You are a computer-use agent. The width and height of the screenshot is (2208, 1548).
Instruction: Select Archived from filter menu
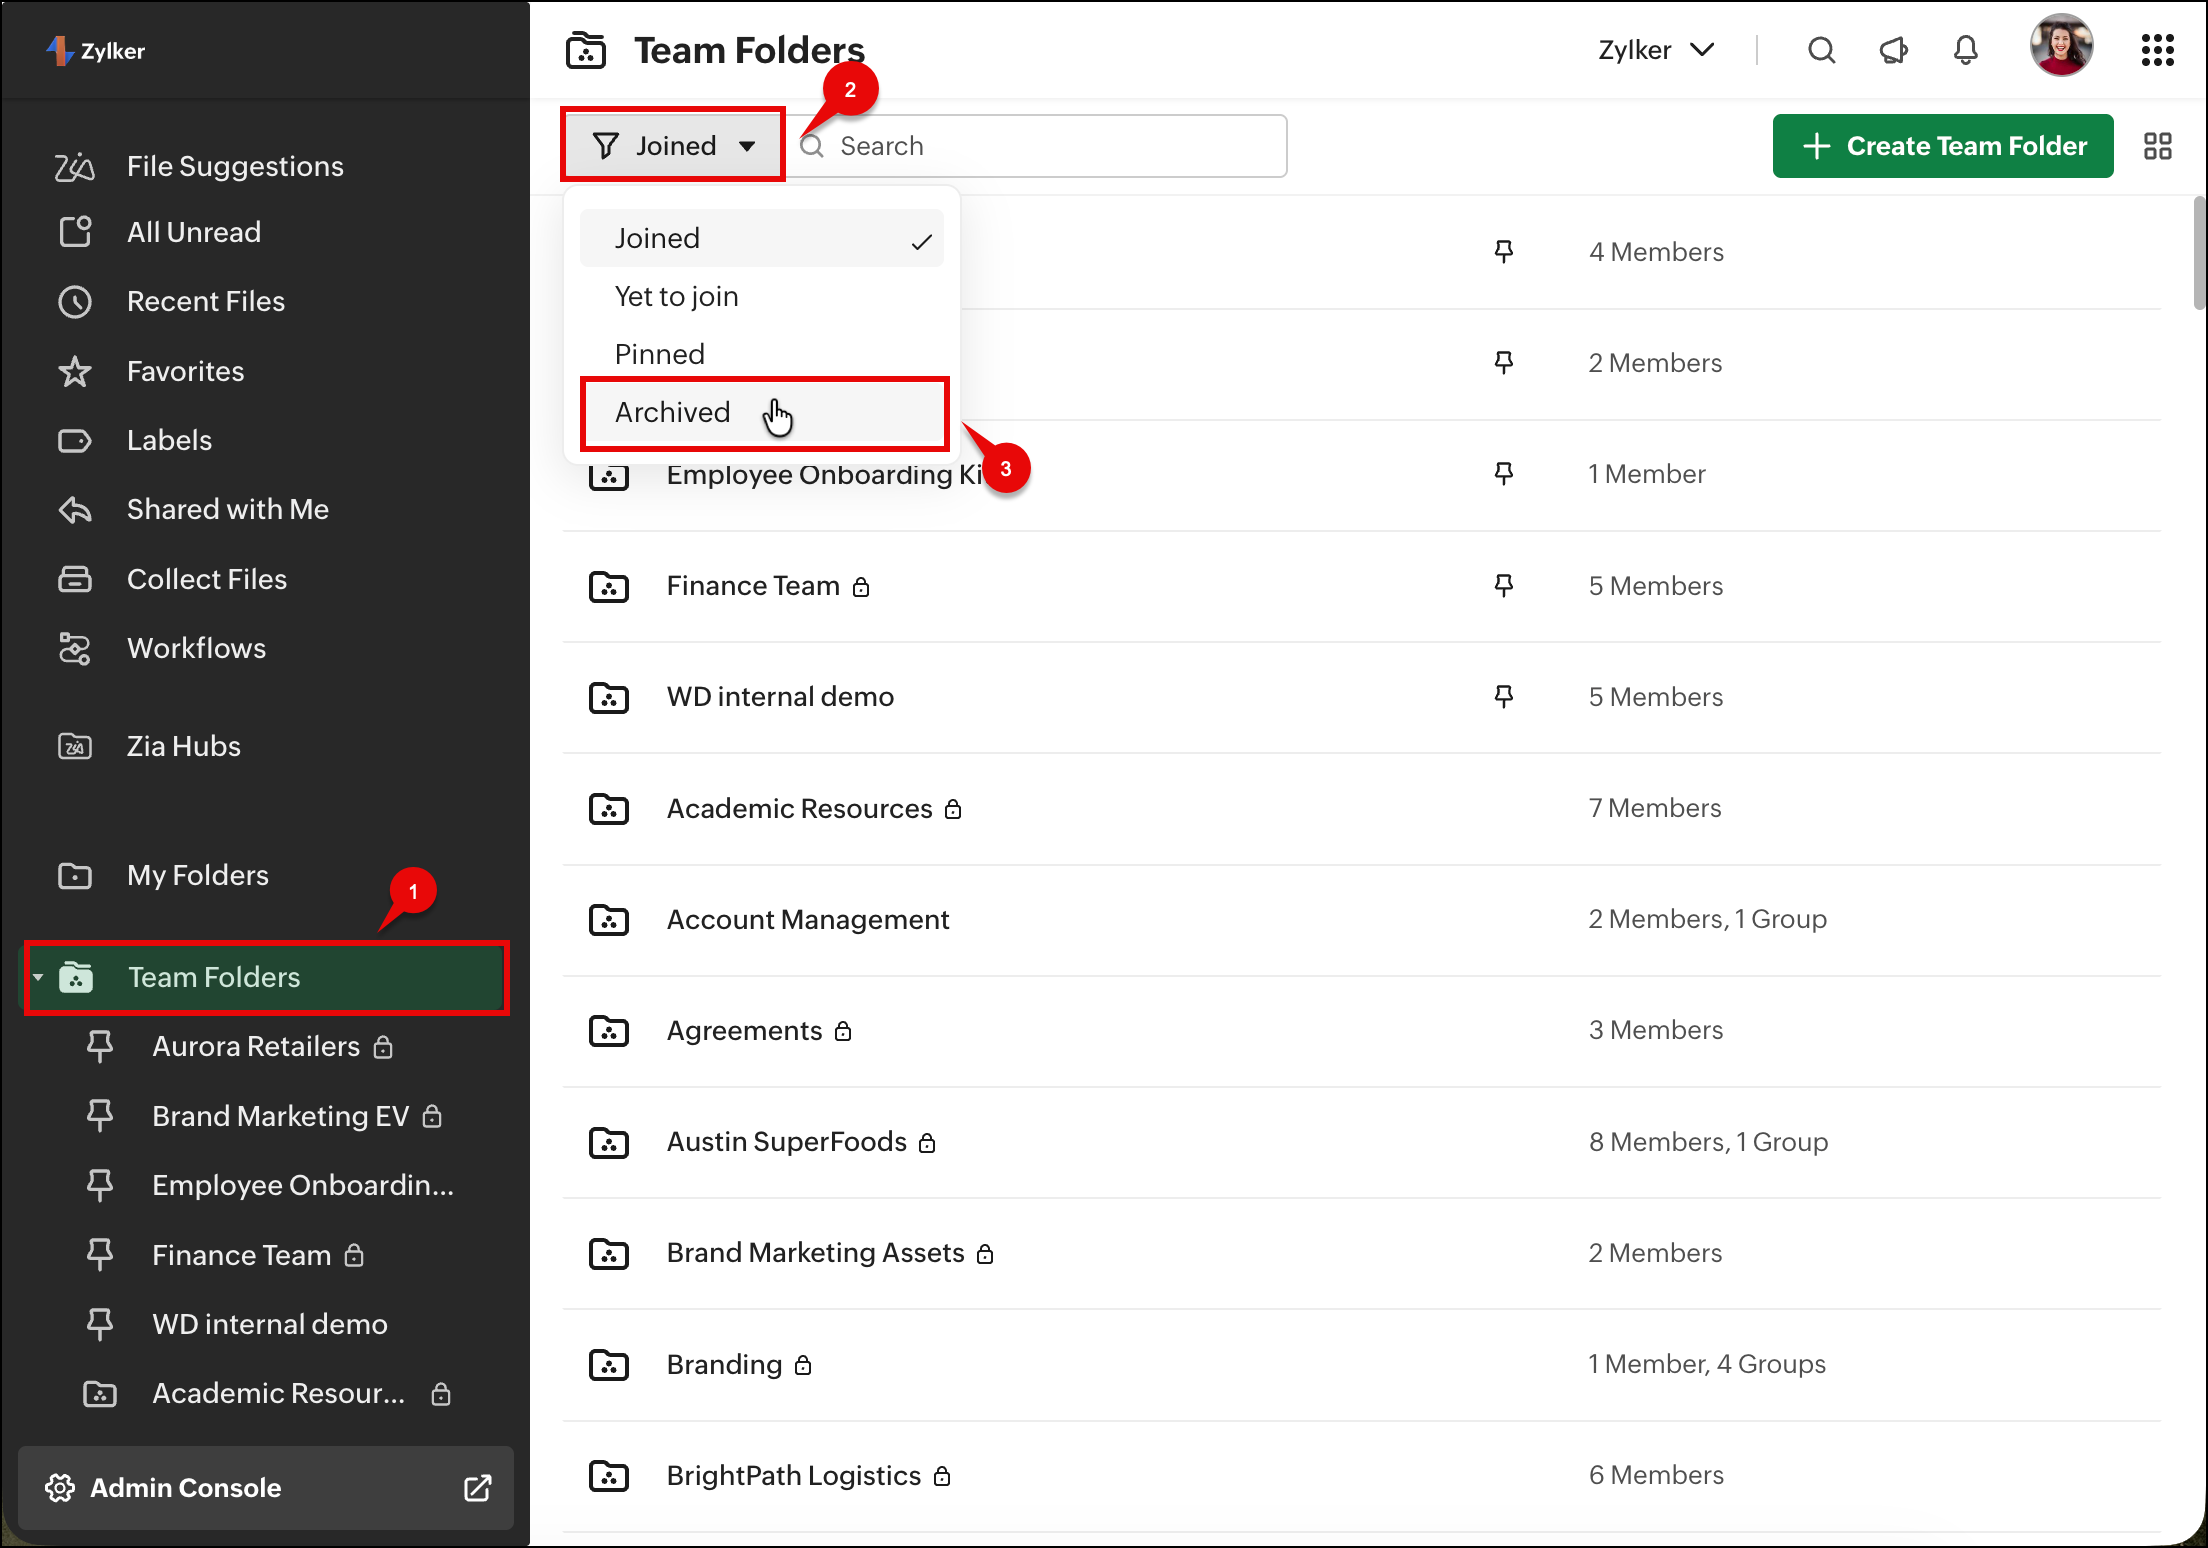pos(673,412)
